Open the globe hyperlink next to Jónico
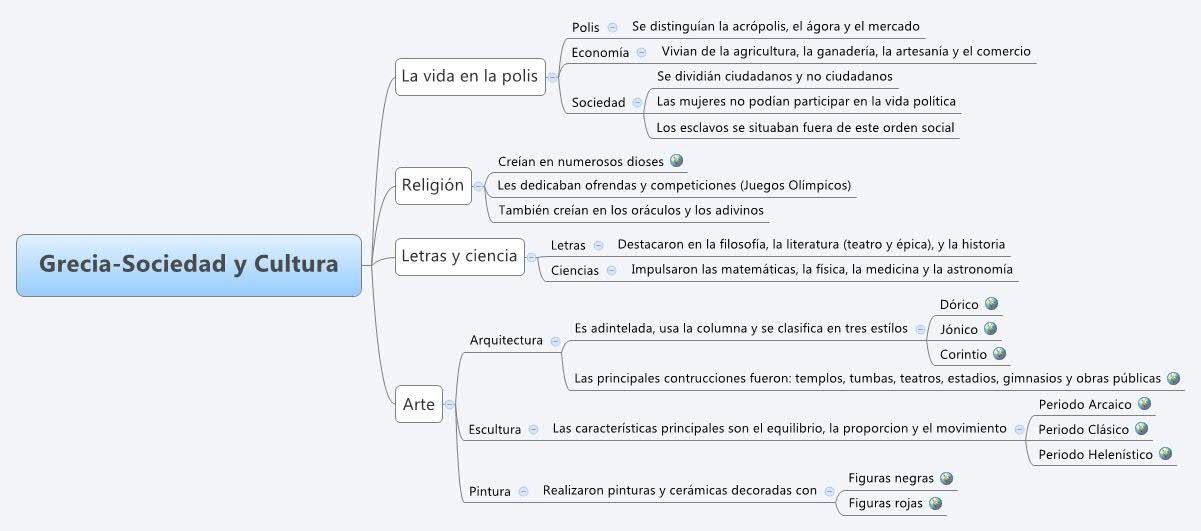1201x531 pixels. tap(990, 329)
